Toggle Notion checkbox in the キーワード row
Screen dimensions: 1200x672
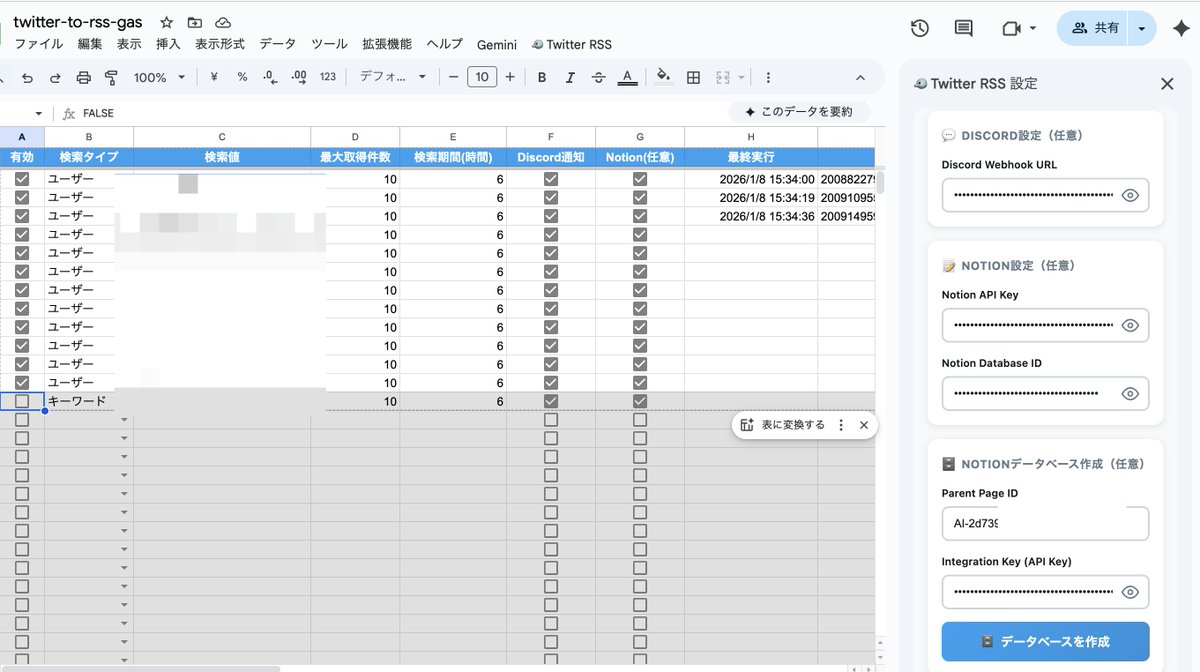click(640, 401)
